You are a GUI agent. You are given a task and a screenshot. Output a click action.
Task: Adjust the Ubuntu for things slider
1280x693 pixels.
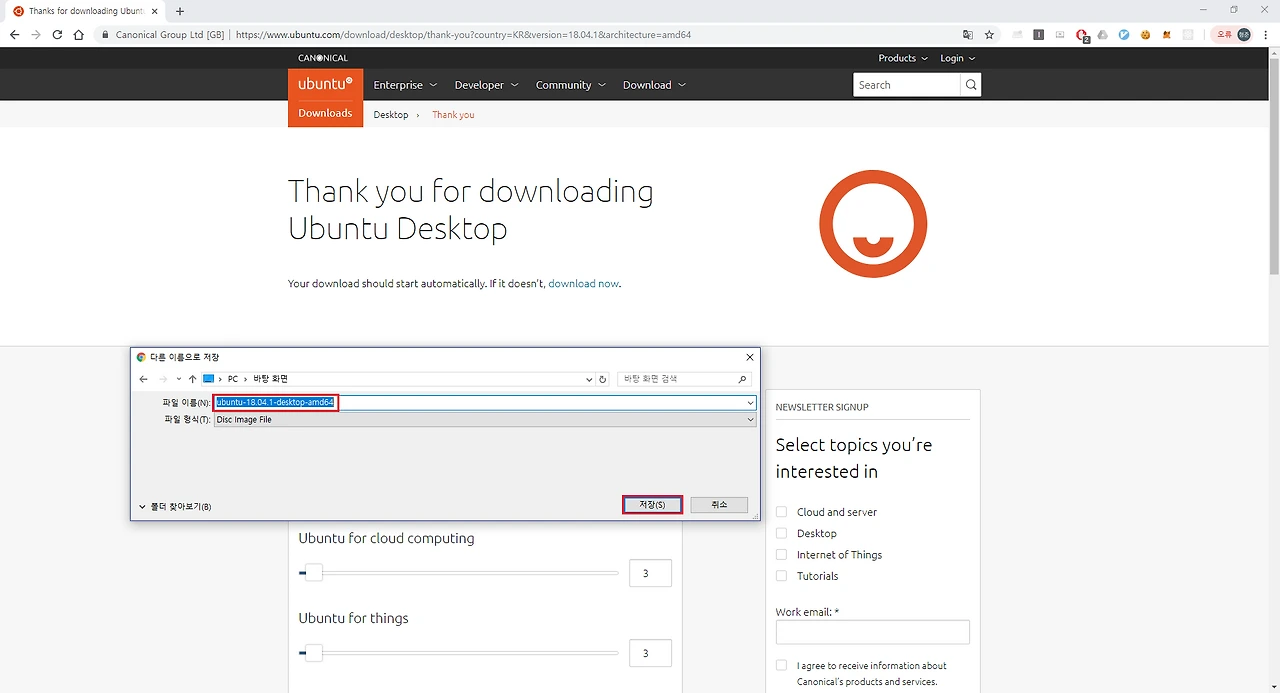[x=313, y=653]
